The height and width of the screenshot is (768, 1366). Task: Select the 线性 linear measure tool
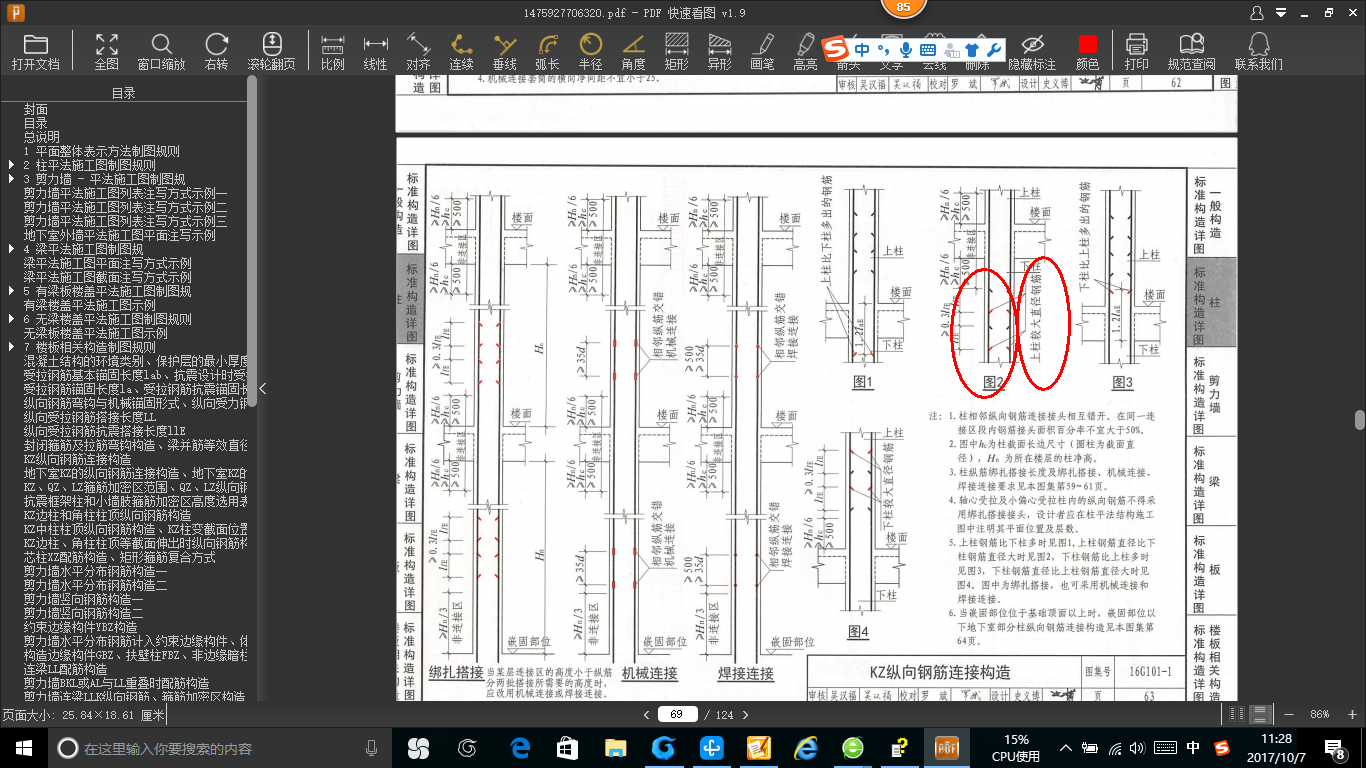tap(375, 51)
